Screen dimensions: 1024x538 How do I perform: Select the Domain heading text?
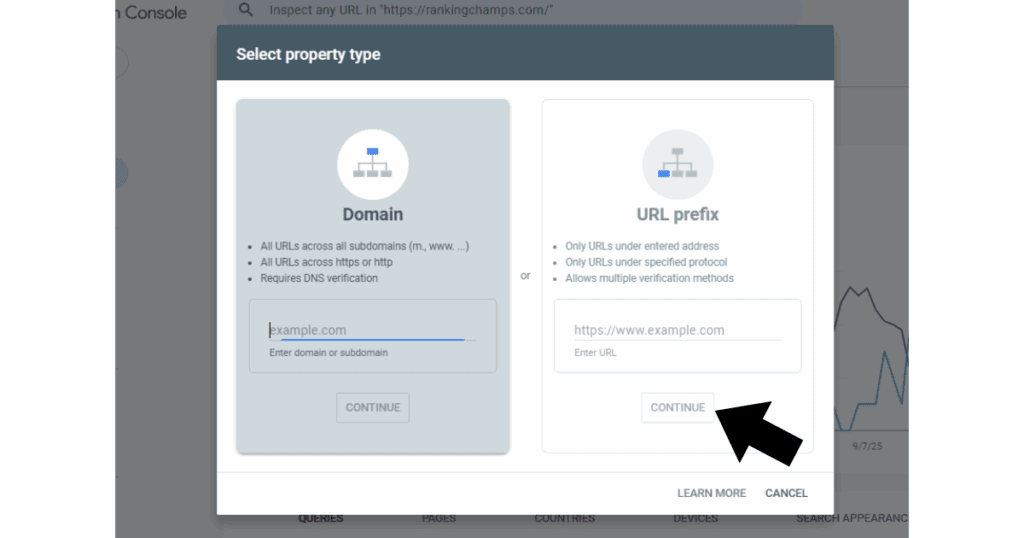[372, 214]
